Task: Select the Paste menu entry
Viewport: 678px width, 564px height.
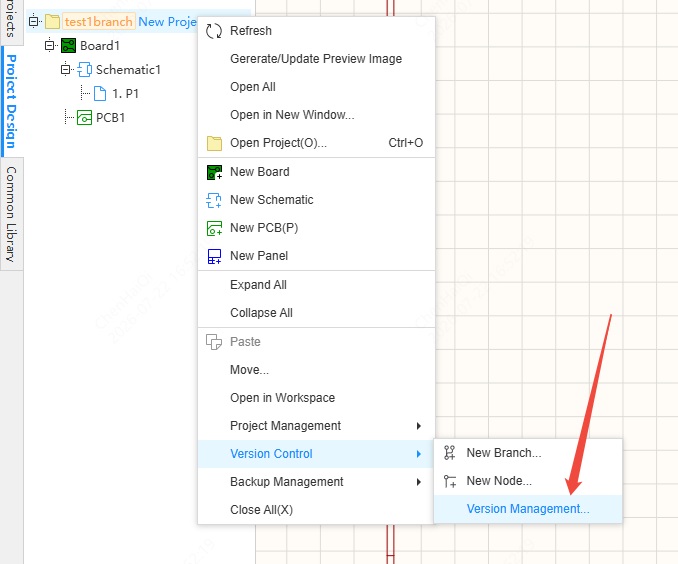Action: tap(316, 342)
